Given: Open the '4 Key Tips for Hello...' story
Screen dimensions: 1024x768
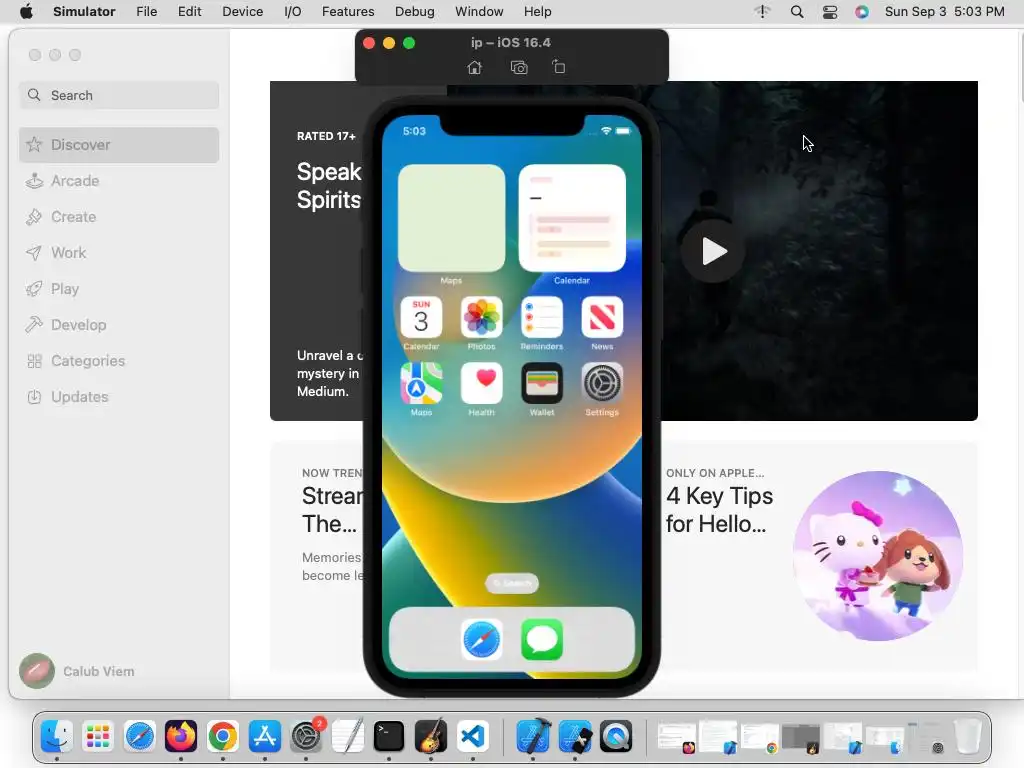Looking at the screenshot, I should point(719,510).
